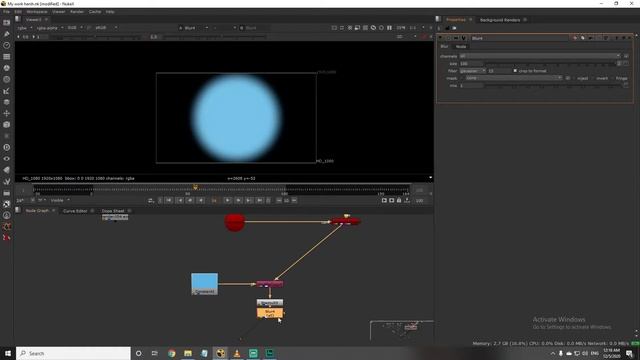Play forward on the timeline

click(227, 200)
